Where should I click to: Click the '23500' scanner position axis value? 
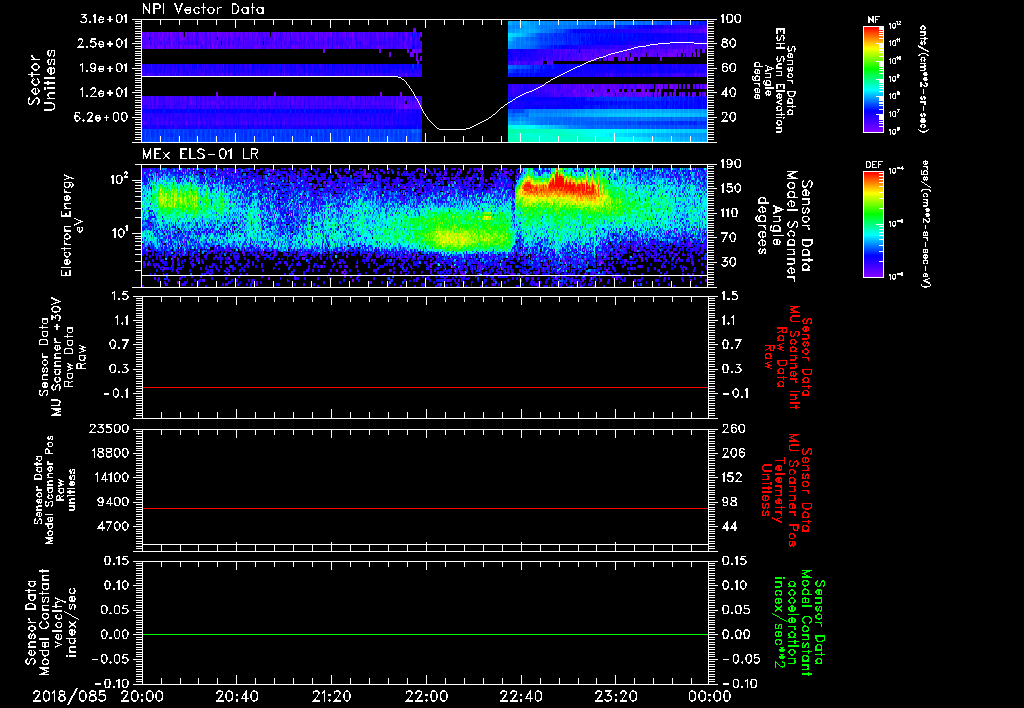(x=109, y=429)
